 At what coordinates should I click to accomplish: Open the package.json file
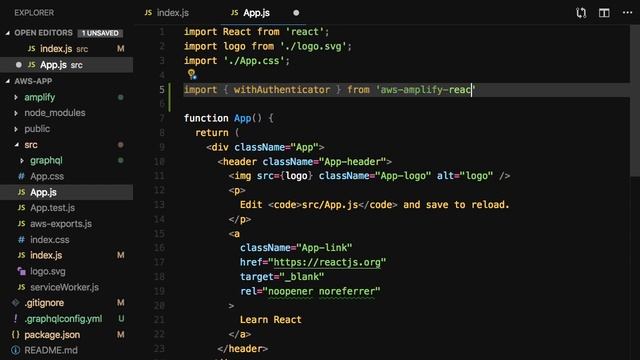click(52, 335)
